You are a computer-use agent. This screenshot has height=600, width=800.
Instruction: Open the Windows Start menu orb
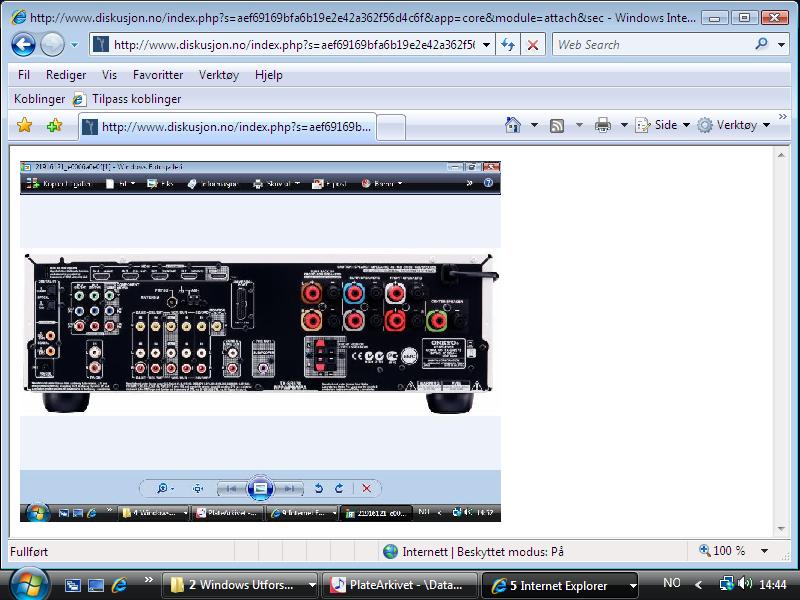pos(29,585)
